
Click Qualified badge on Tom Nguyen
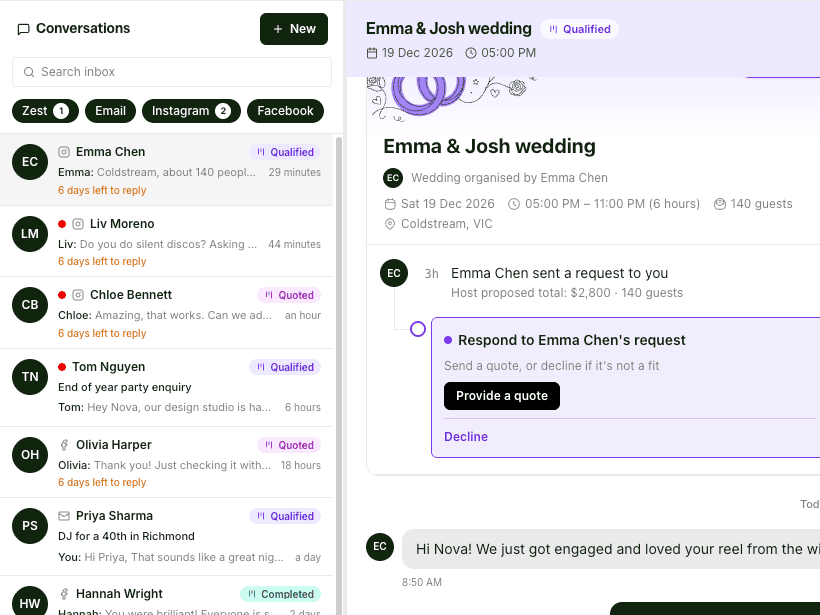[285, 367]
